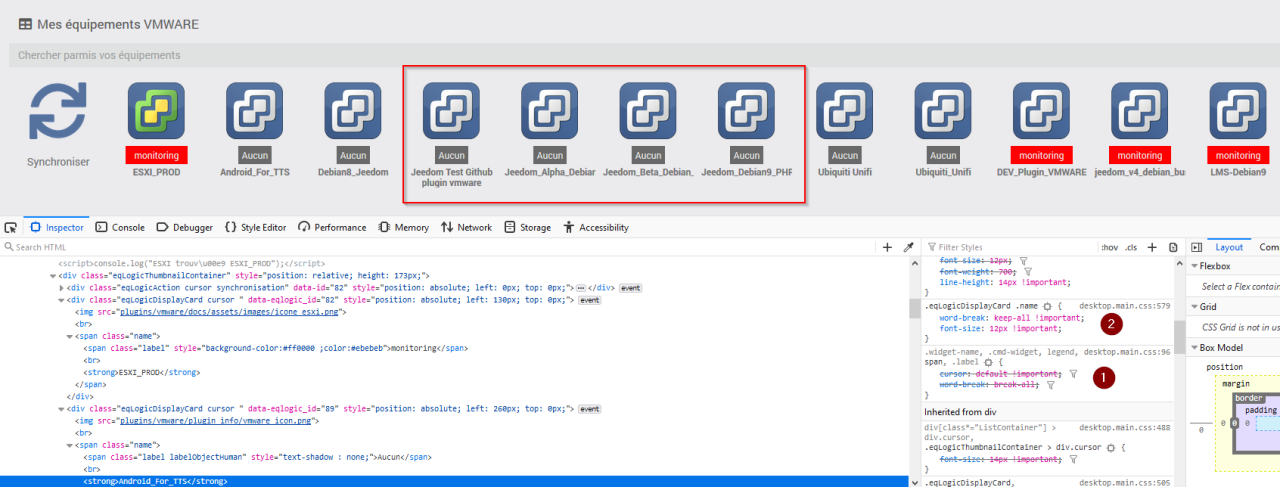Click selector highlighter icon next to .label
Image resolution: width=1280 pixels, height=487 pixels.
[x=988, y=362]
